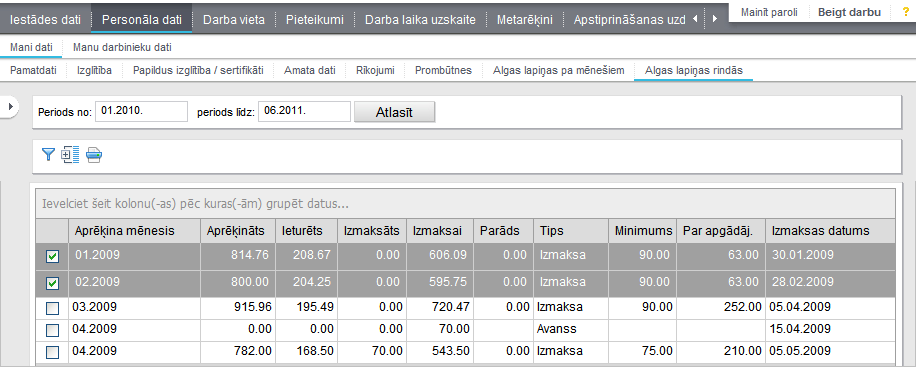This screenshot has height=367, width=916.
Task: Go to Darba laika uzskaite tab
Action: click(420, 19)
